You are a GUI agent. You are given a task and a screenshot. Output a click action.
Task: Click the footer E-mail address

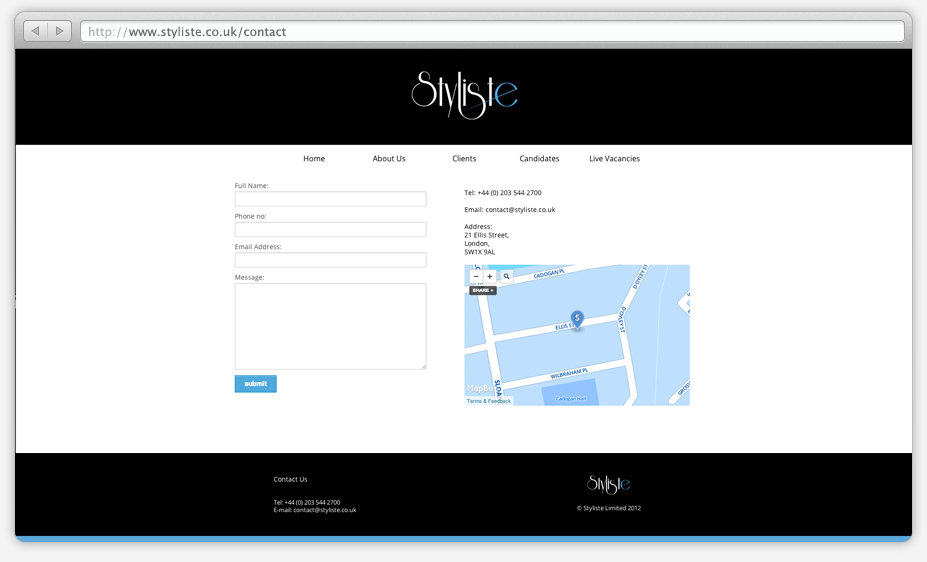(315, 510)
